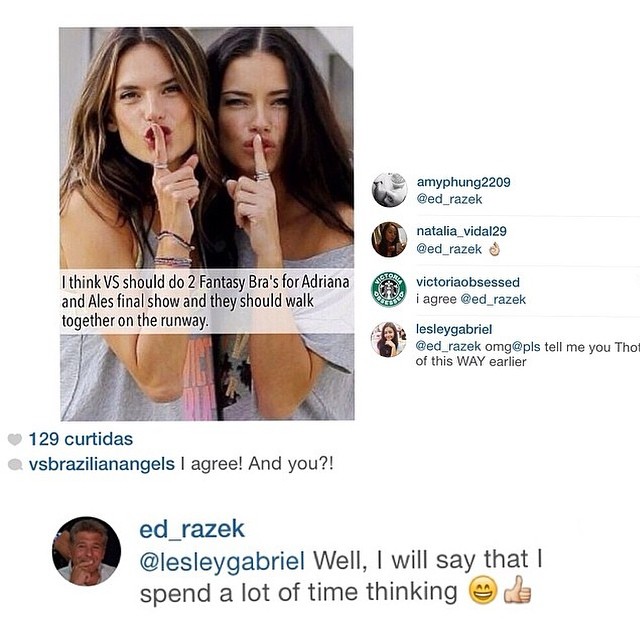The width and height of the screenshot is (640, 640).
Task: Click the OK hand emoji in natalia_vidal29's comment
Action: [x=495, y=249]
